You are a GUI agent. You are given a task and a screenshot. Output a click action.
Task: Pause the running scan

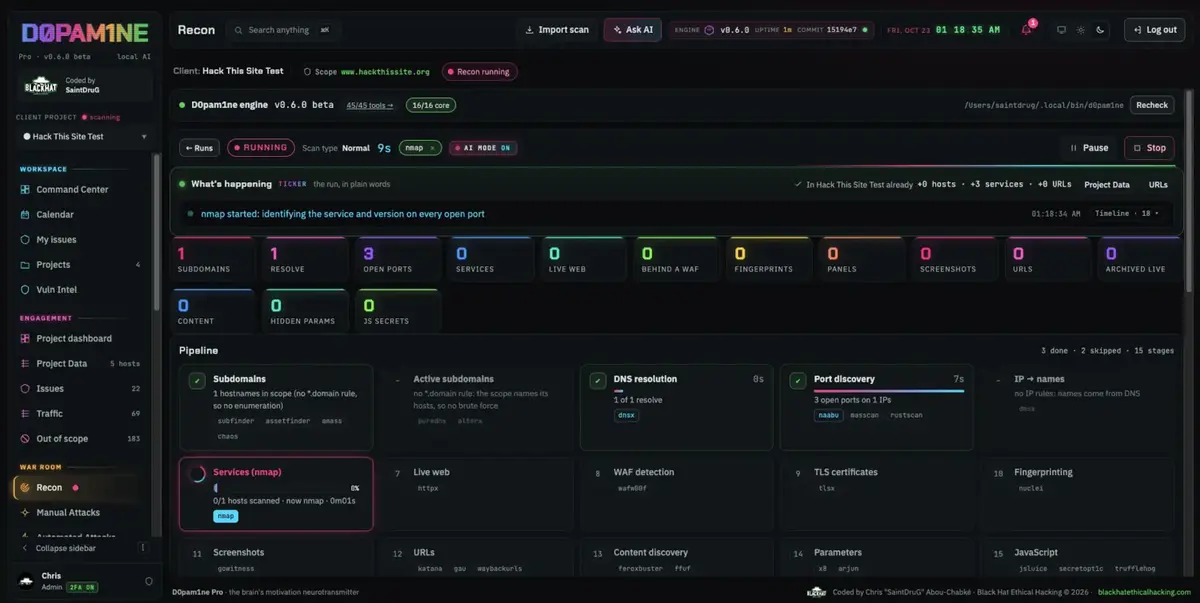(x=1089, y=148)
